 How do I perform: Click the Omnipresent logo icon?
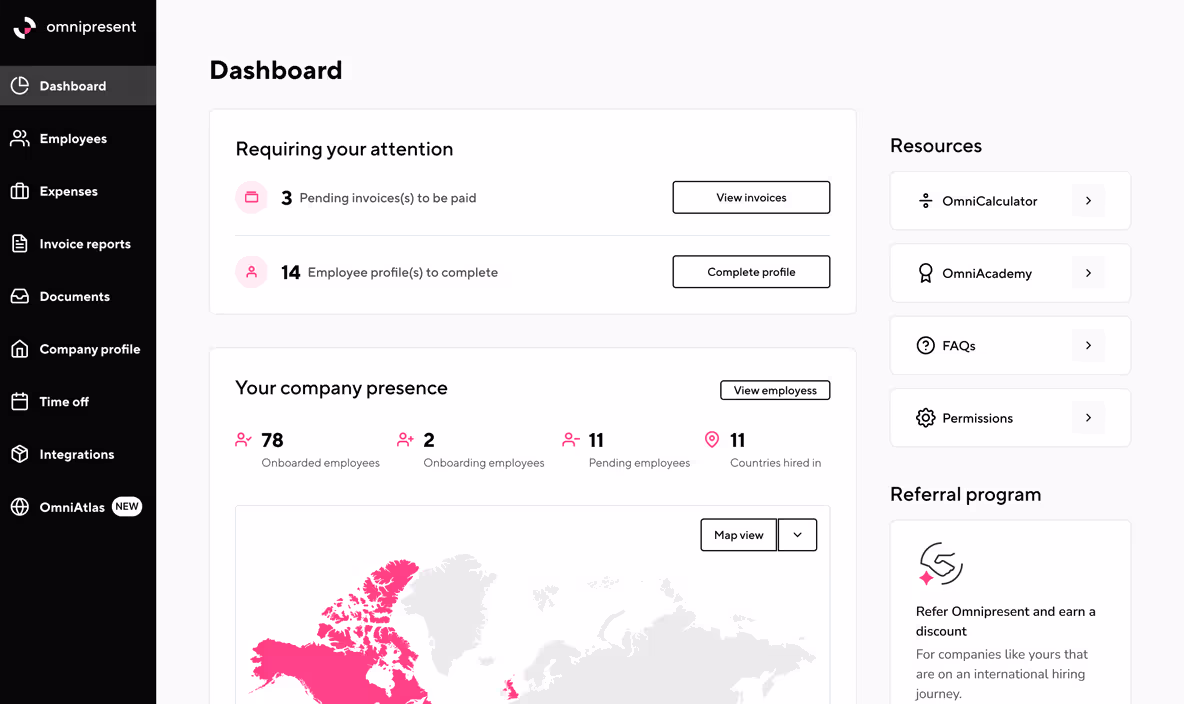[x=24, y=28]
